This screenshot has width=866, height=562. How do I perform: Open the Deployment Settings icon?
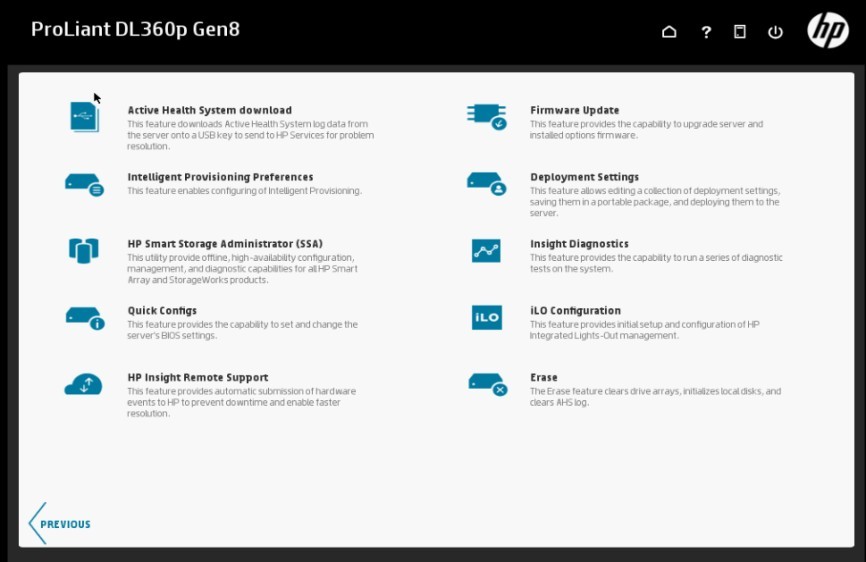(487, 183)
